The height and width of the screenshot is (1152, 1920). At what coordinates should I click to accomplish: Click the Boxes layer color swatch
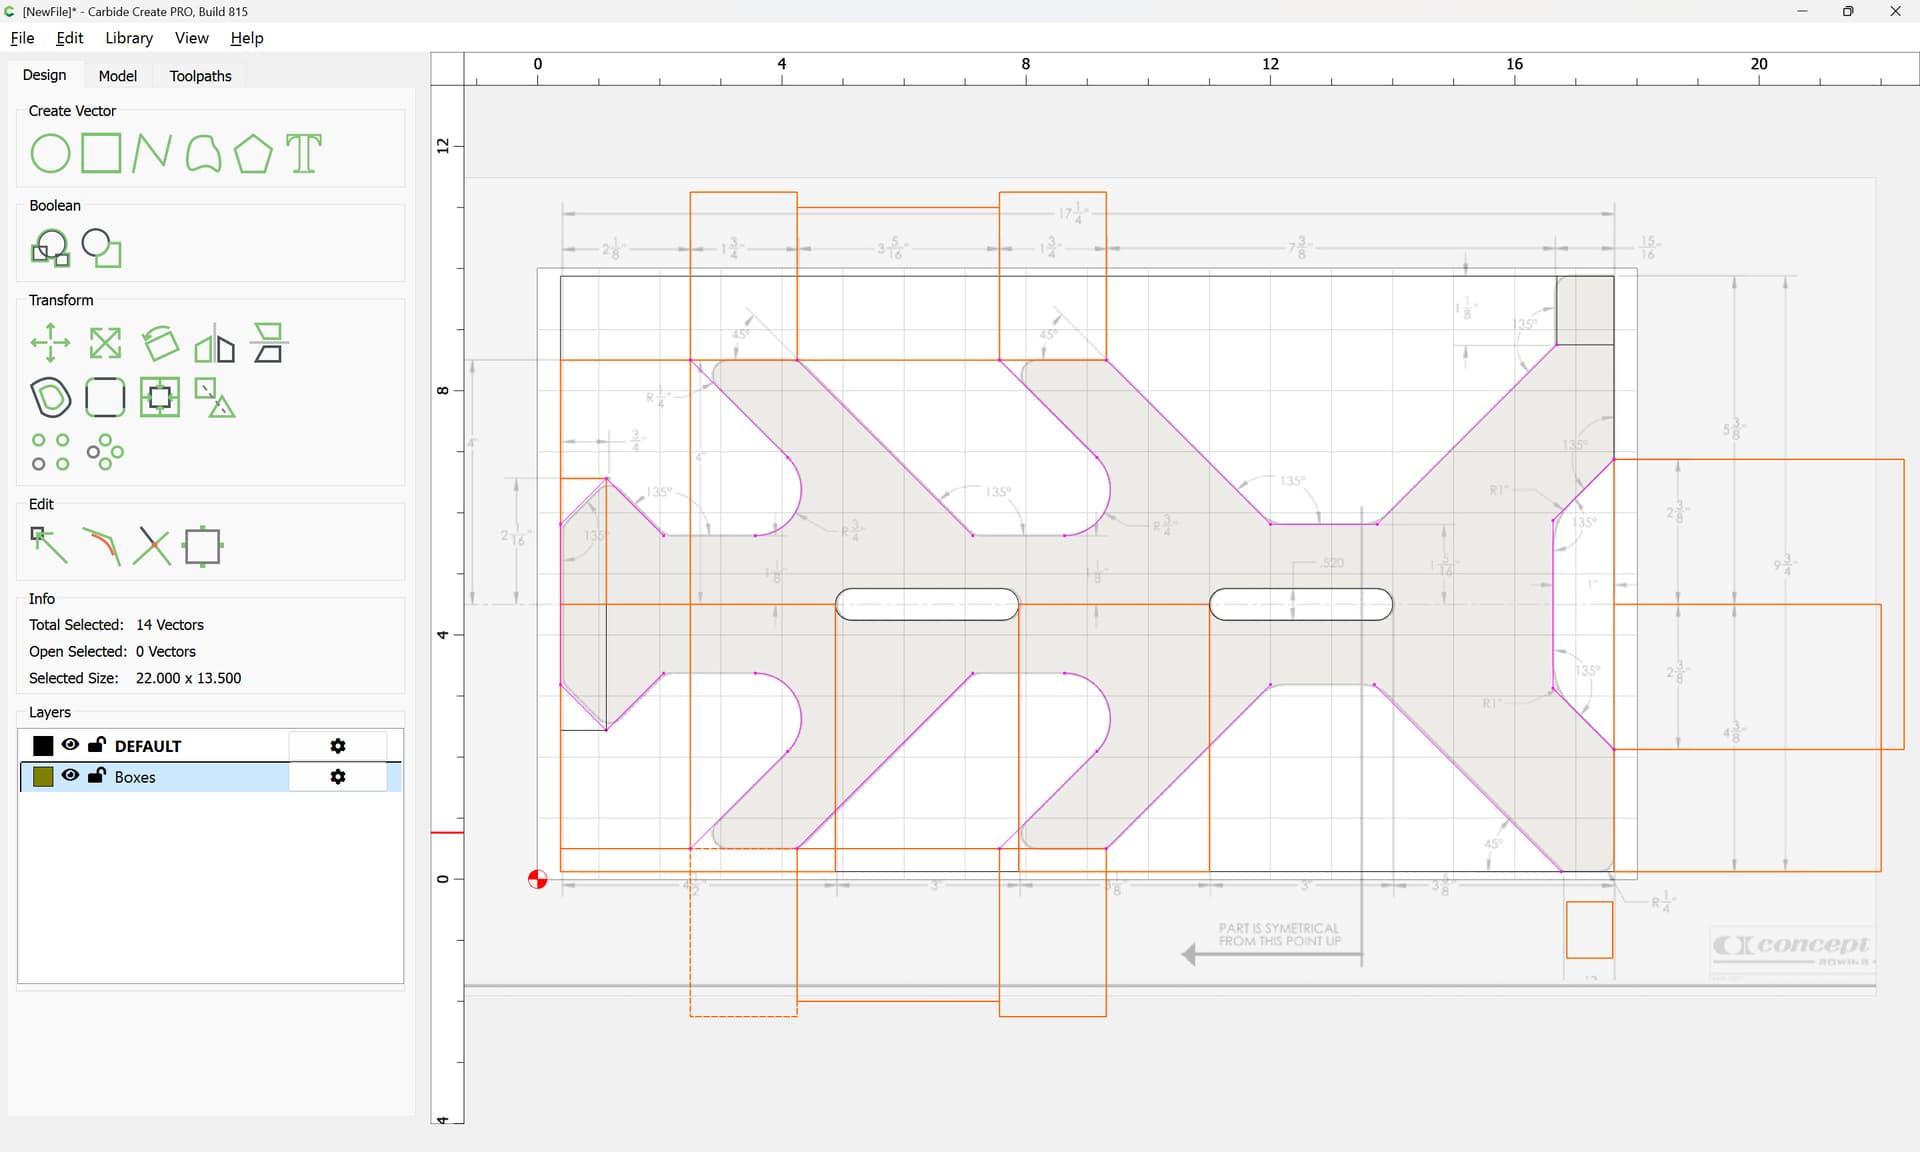tap(43, 777)
